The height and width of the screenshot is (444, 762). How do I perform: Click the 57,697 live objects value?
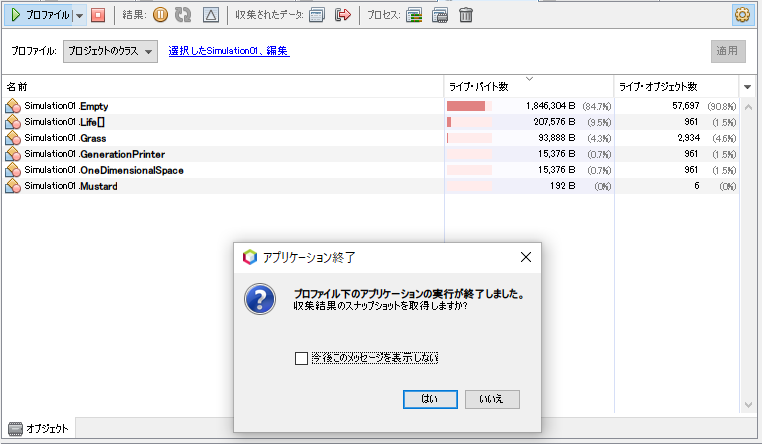pos(686,106)
